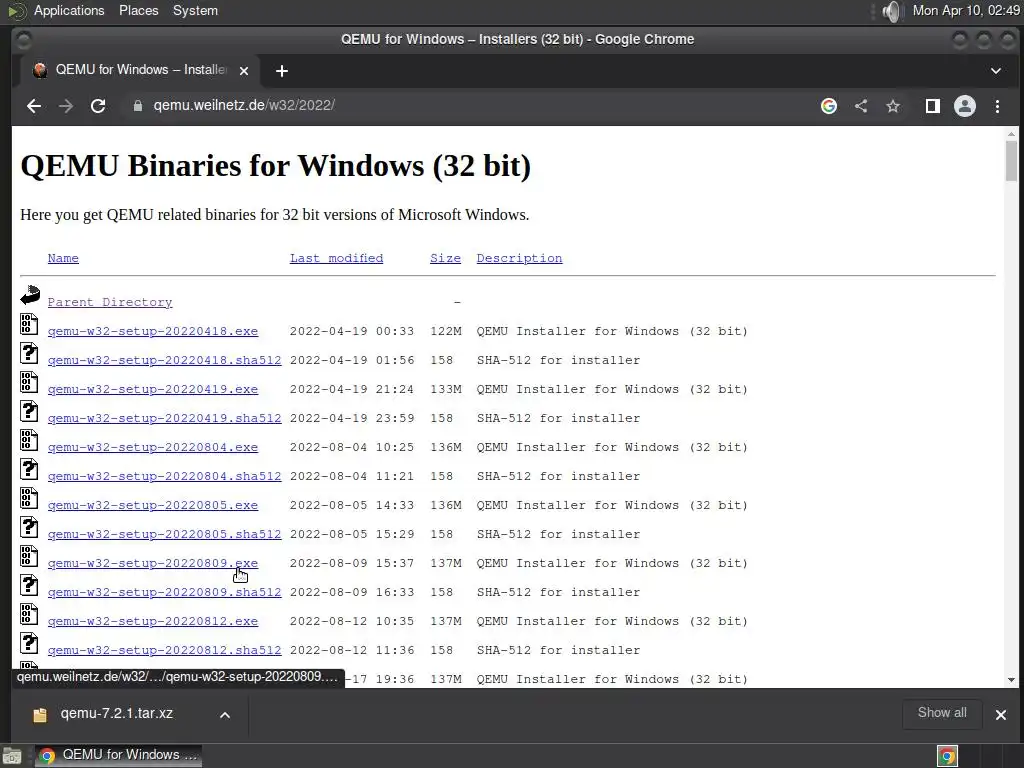Download qemu-w32-setup-20220804.exe
Screen dimensions: 1024x768
point(153,447)
